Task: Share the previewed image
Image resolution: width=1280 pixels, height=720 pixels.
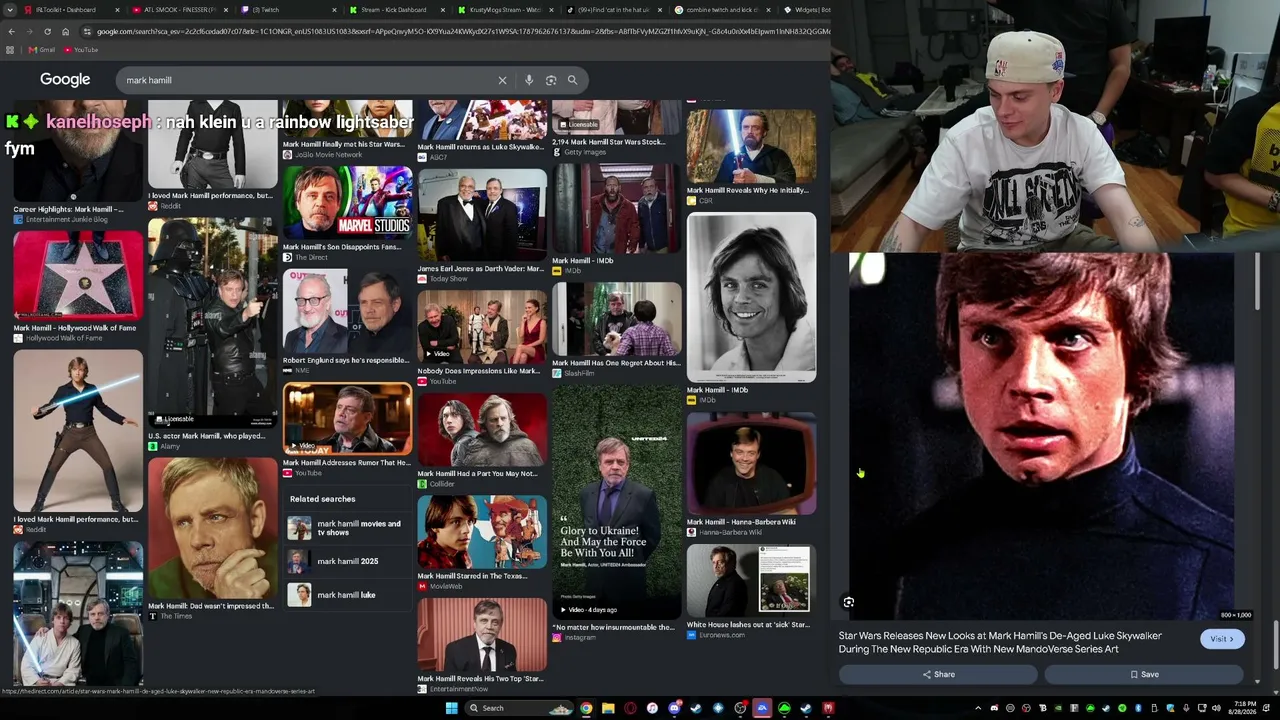Action: coord(938,675)
